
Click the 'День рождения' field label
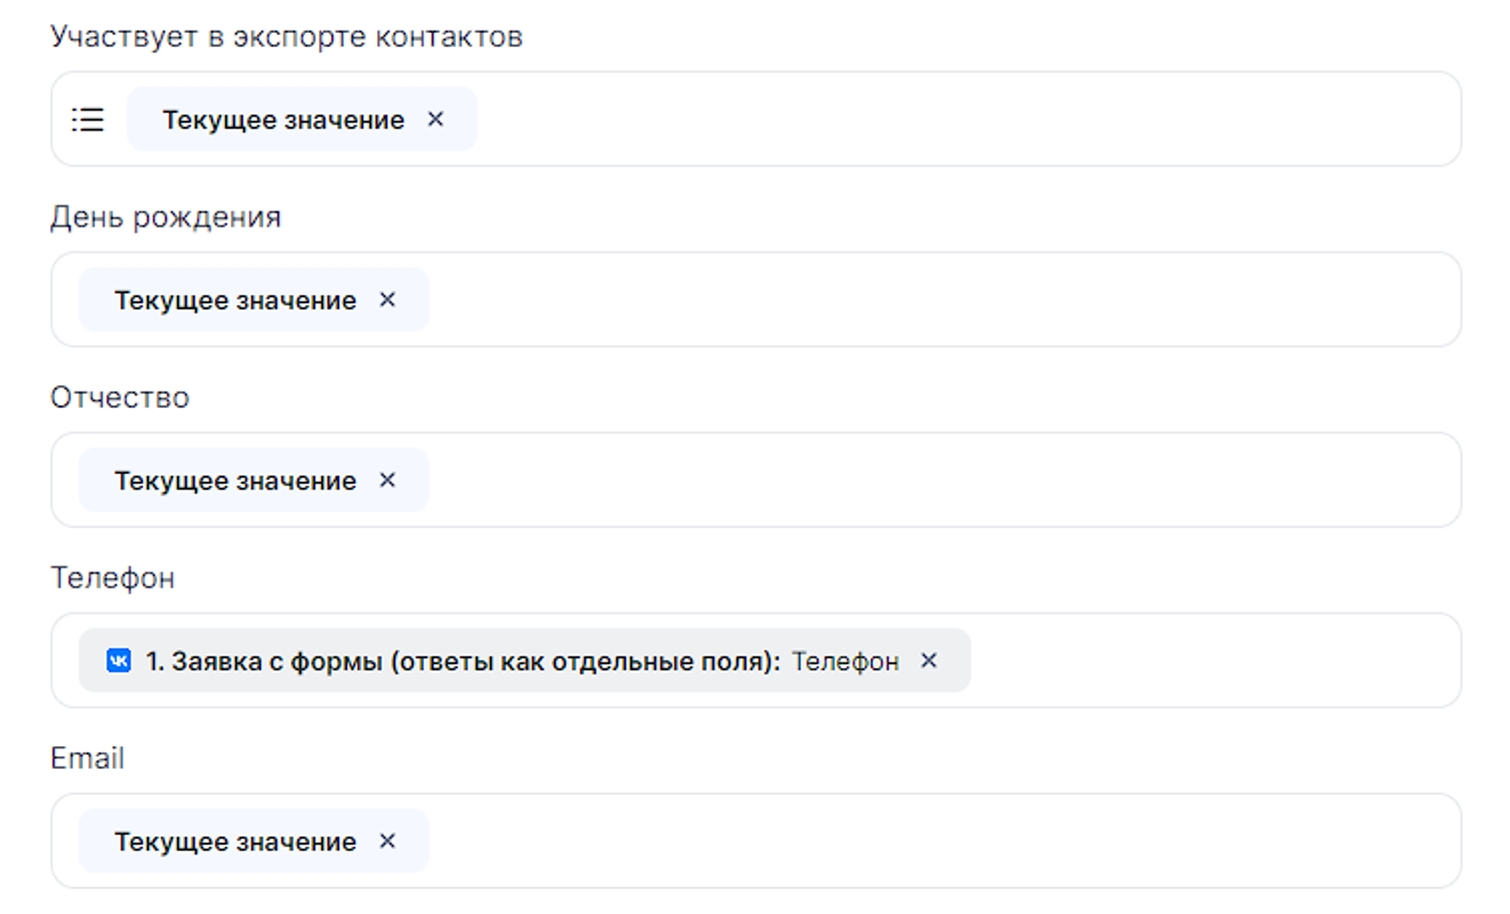coord(166,217)
